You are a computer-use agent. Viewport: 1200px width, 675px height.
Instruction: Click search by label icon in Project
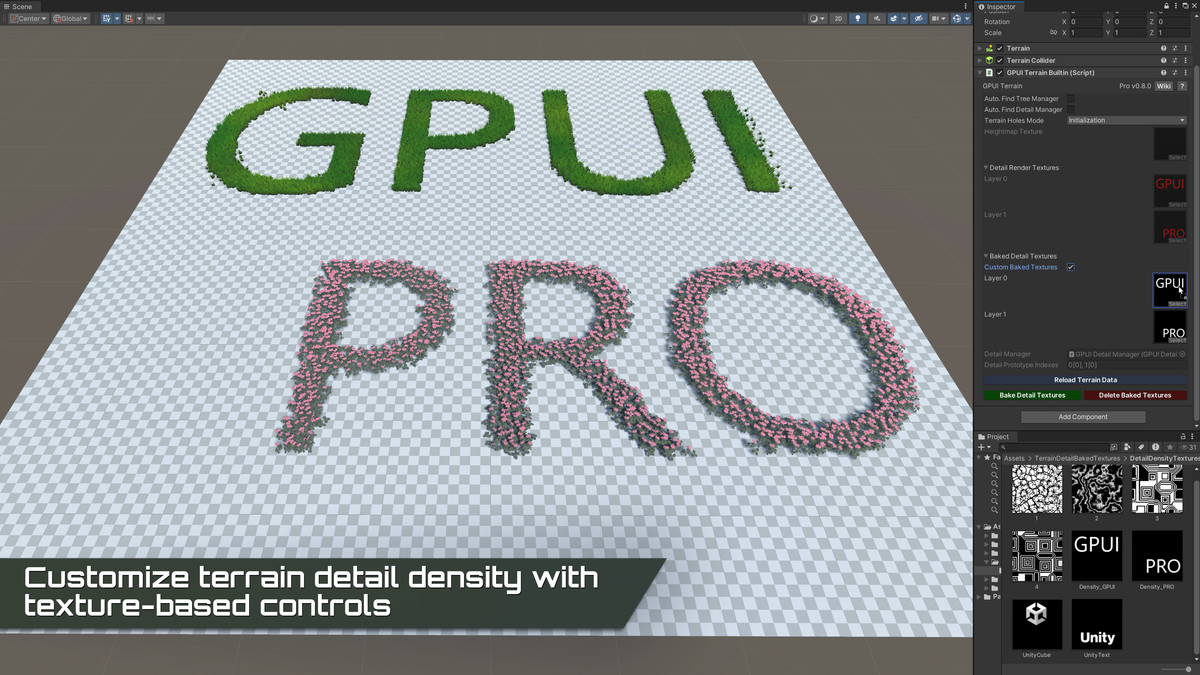pyautogui.click(x=1142, y=447)
